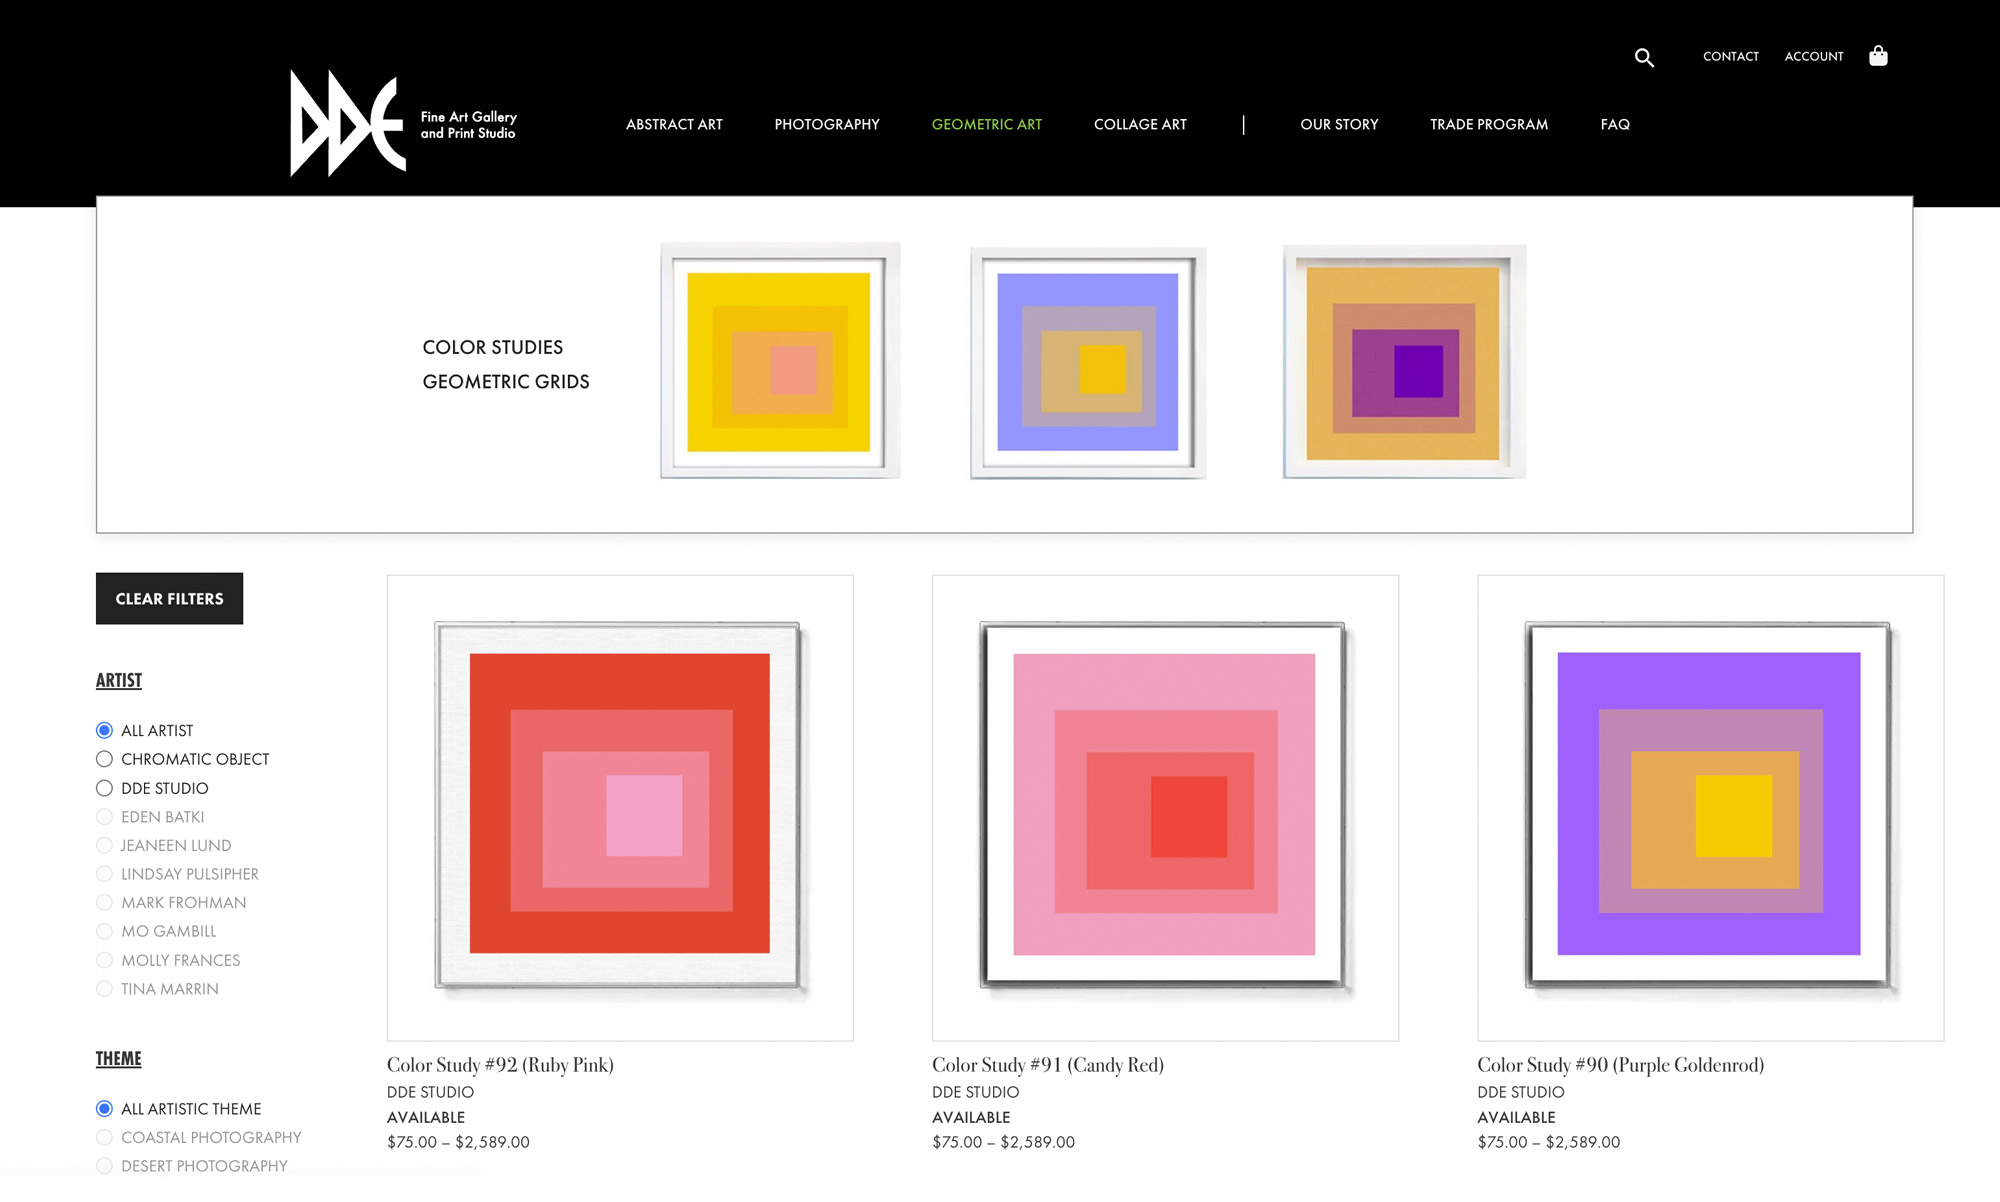Open the periwinkle color study thumbnail in banner
2000x1202 pixels.
[1088, 363]
